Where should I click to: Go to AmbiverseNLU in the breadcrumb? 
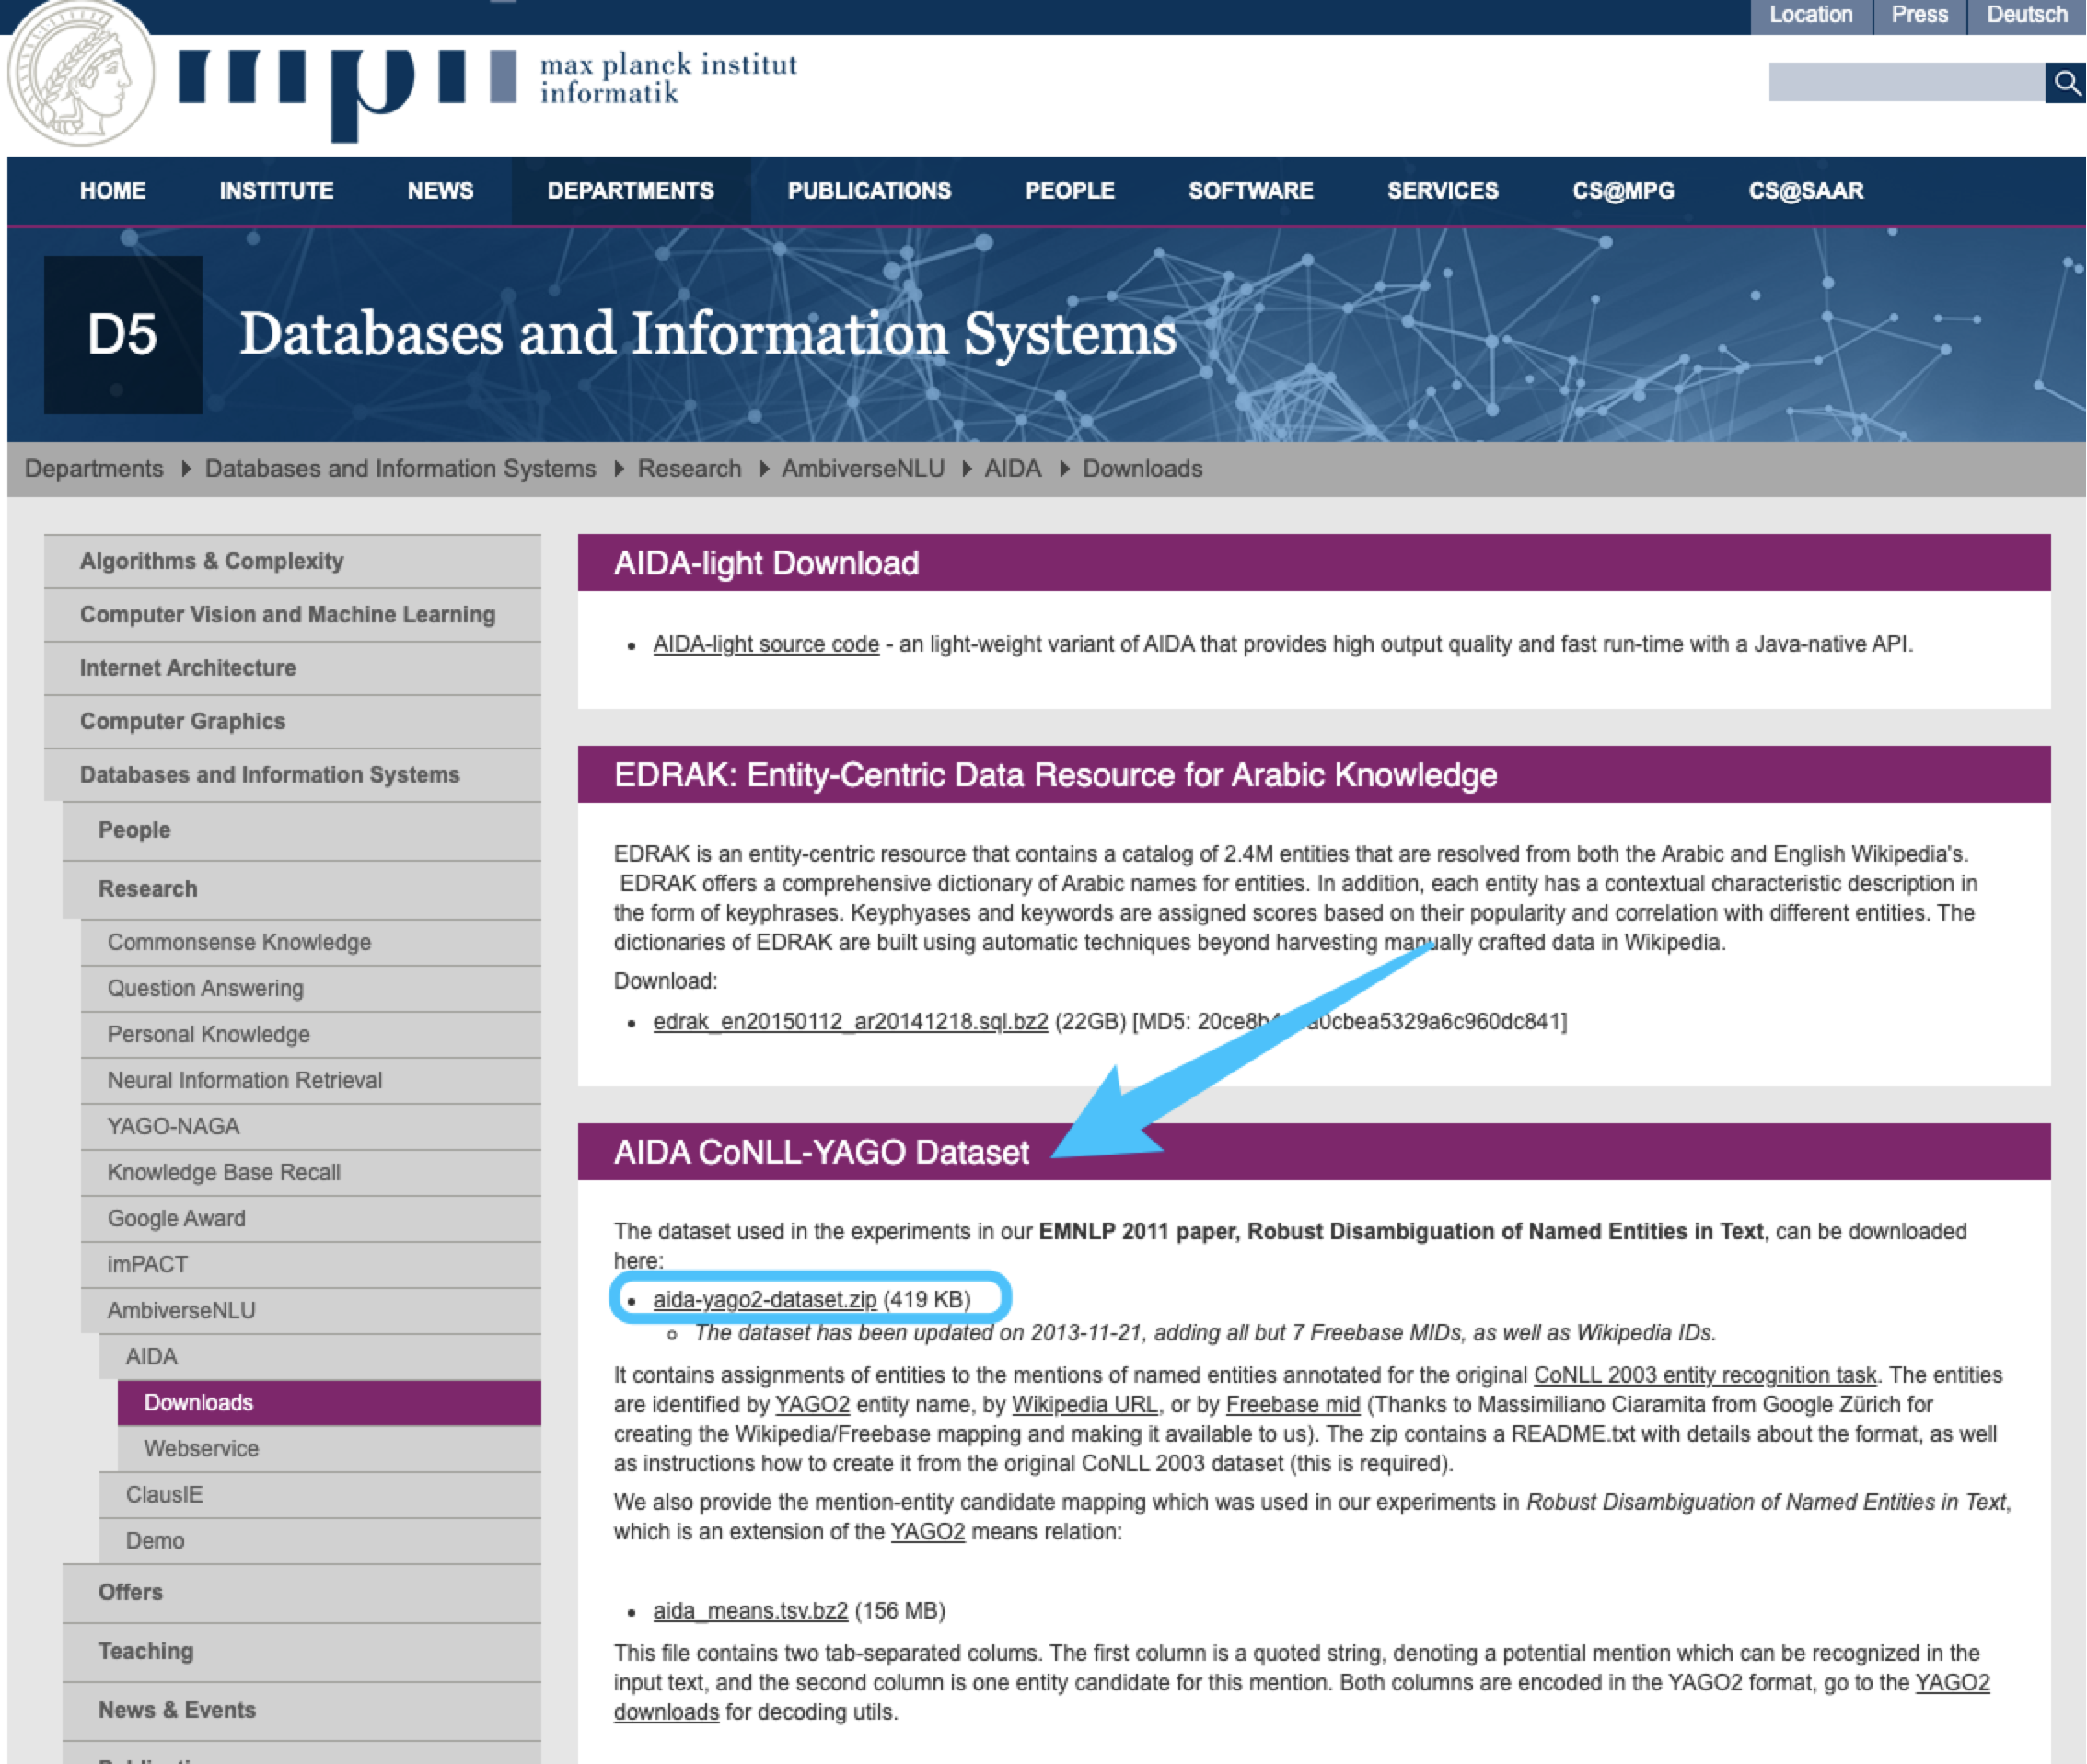coord(862,469)
